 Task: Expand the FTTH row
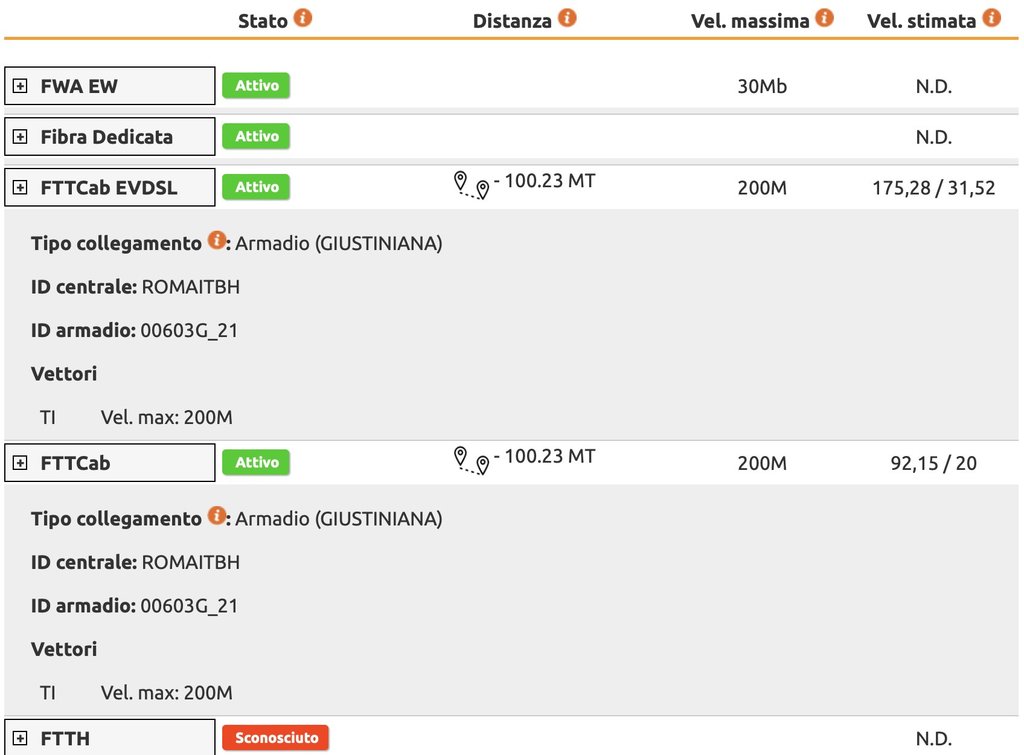tap(19, 739)
